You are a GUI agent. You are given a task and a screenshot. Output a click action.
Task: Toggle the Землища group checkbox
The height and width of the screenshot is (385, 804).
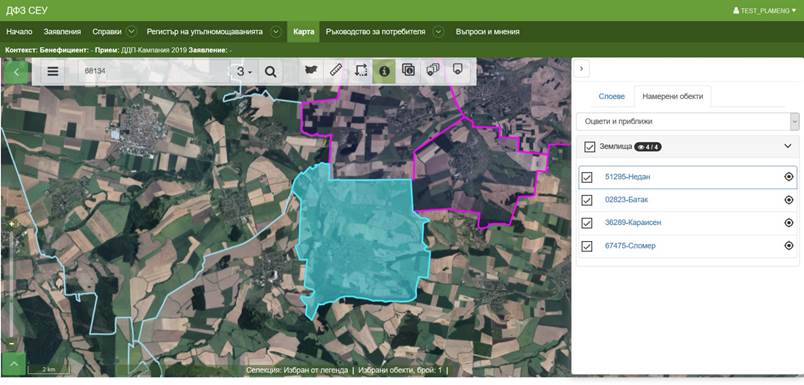[x=590, y=147]
